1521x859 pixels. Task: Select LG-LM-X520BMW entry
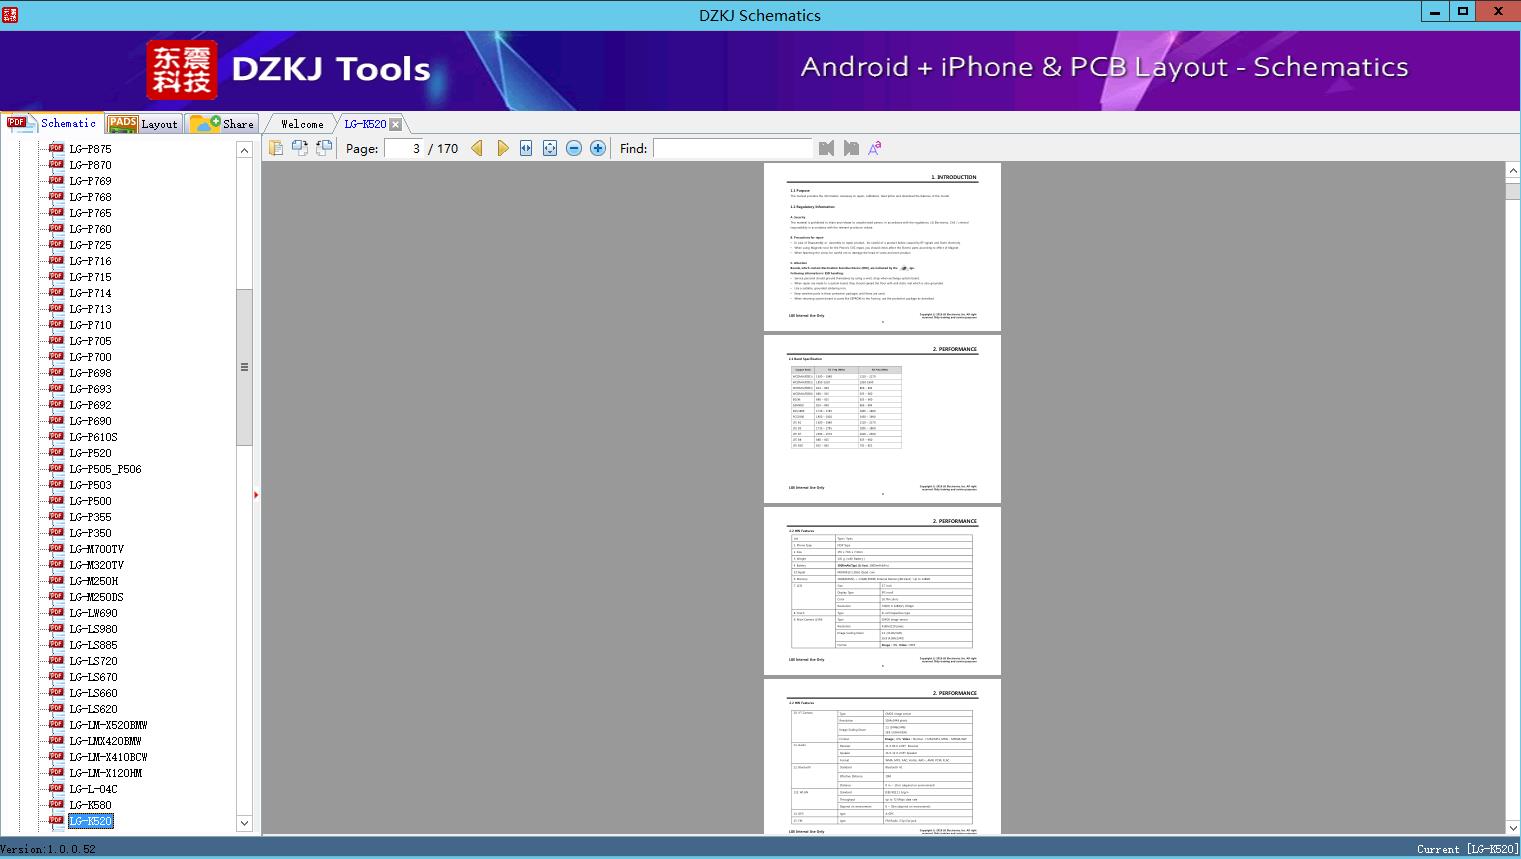pos(108,725)
